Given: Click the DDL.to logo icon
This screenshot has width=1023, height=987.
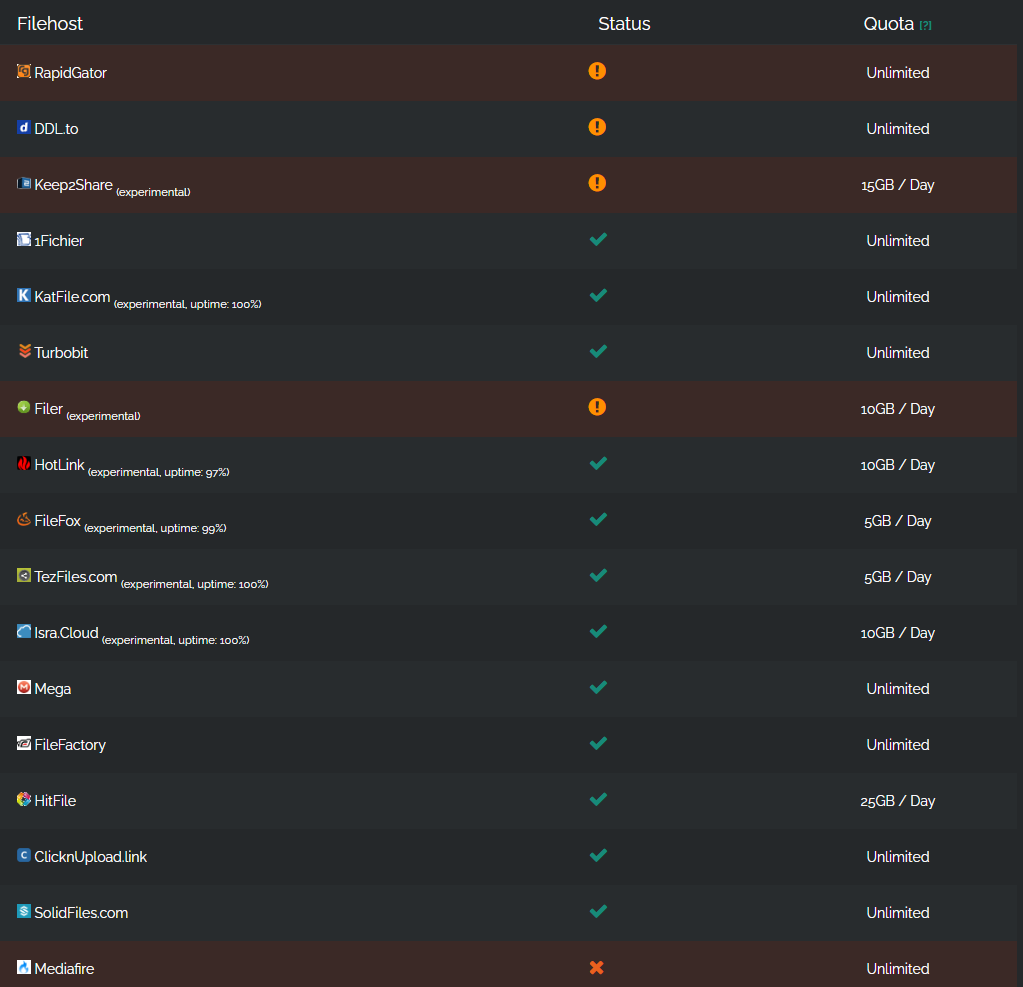Looking at the screenshot, I should (x=24, y=127).
